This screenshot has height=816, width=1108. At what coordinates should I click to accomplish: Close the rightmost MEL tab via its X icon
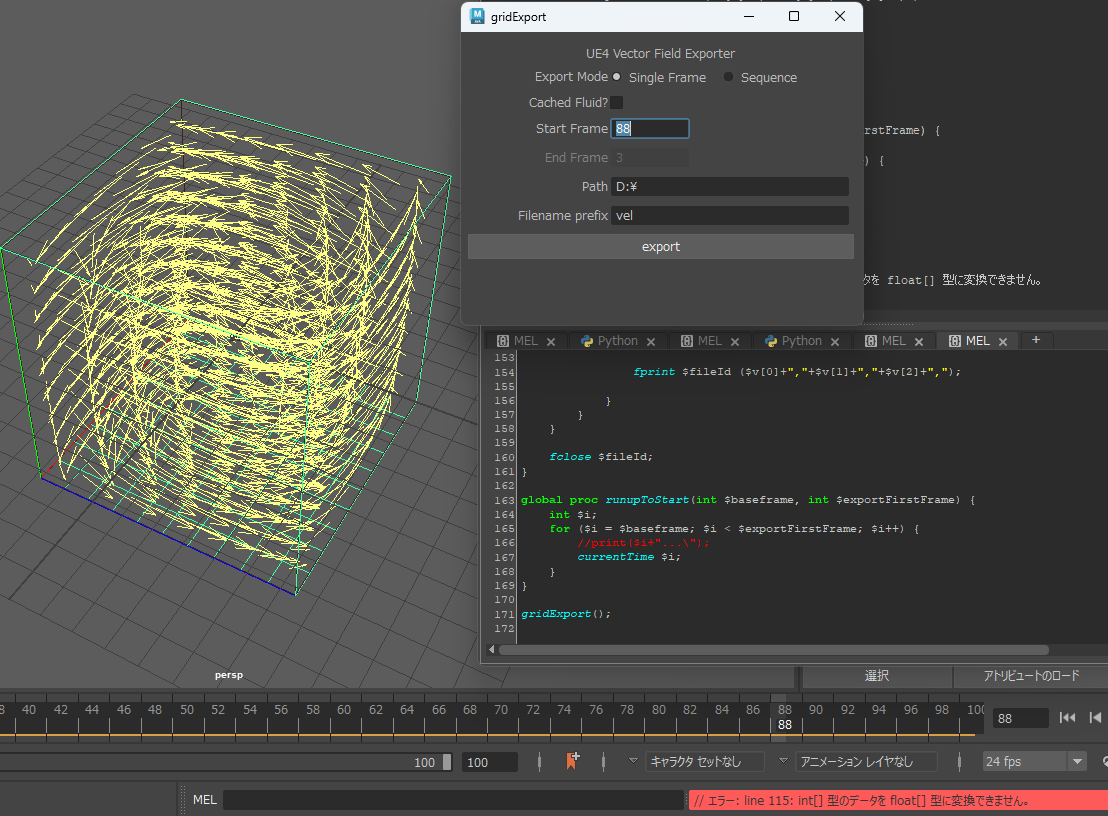tap(1002, 341)
